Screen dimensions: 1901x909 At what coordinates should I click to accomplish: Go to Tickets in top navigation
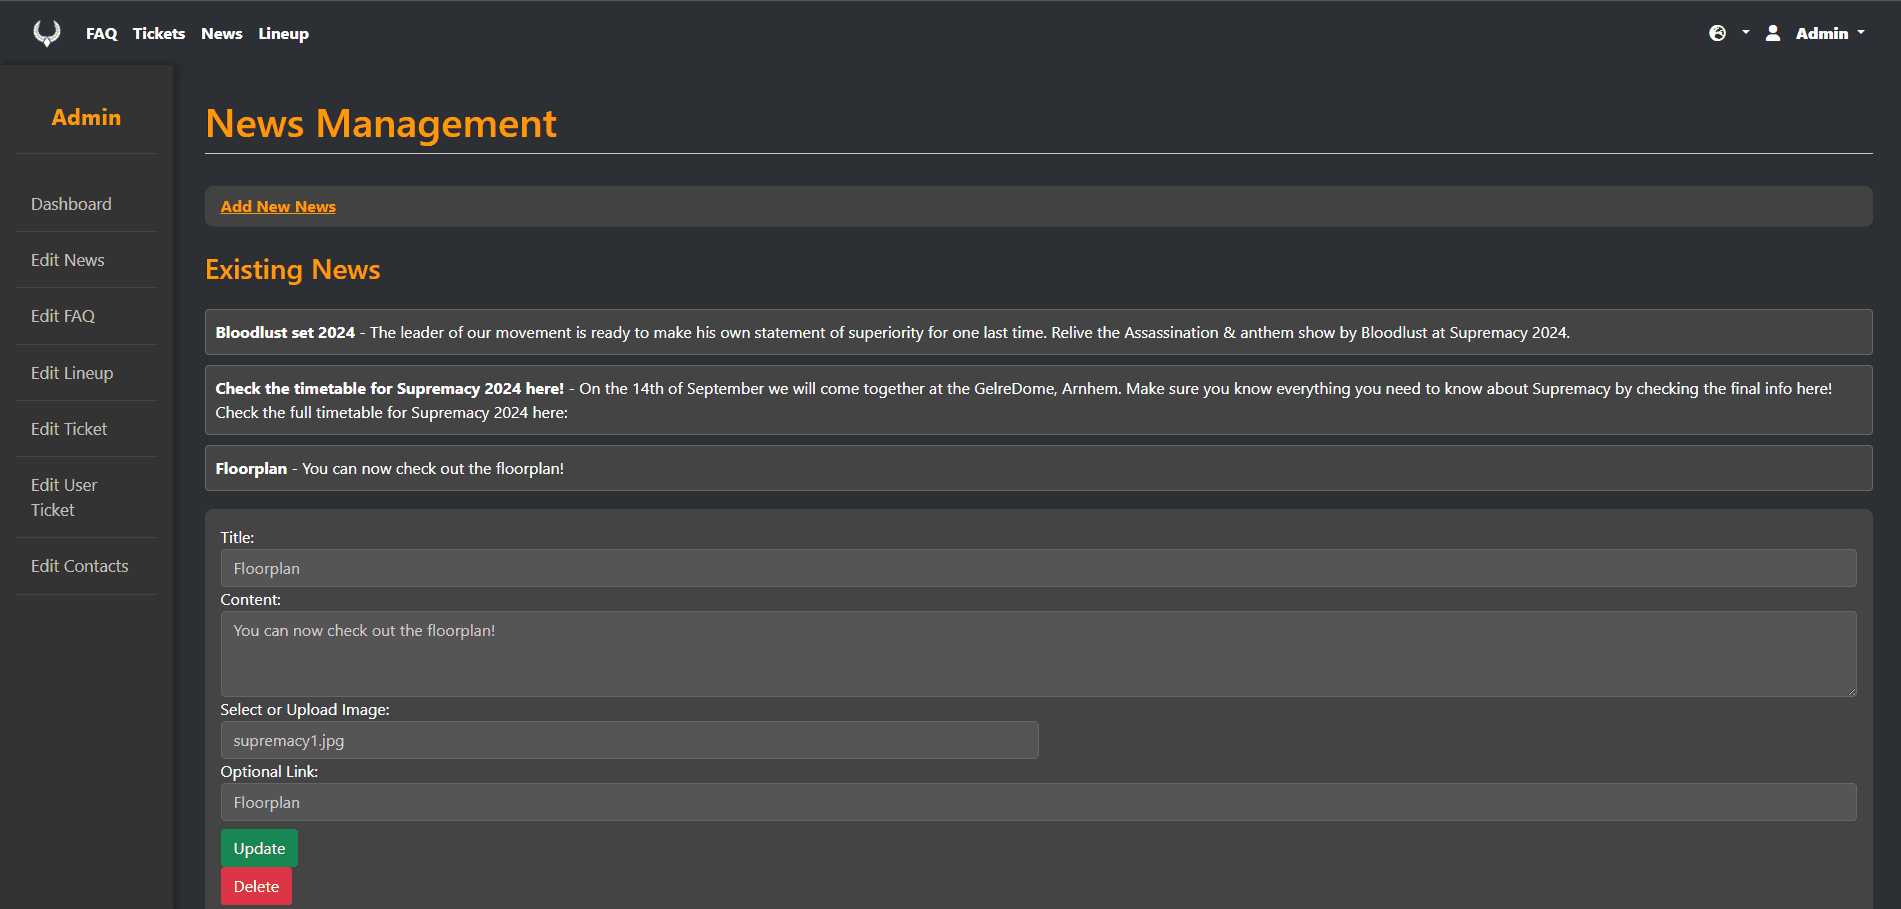tap(159, 34)
